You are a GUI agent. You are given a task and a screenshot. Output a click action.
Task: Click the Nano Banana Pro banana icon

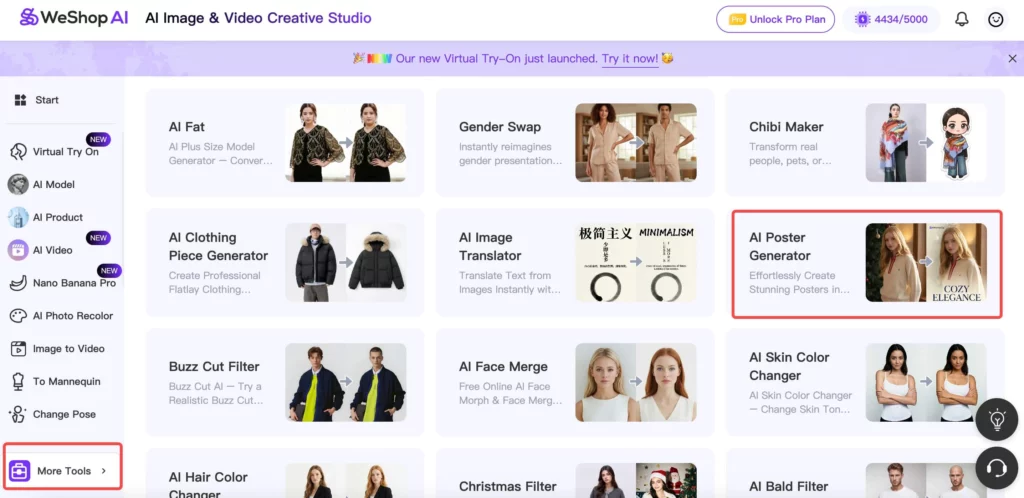pyautogui.click(x=18, y=283)
